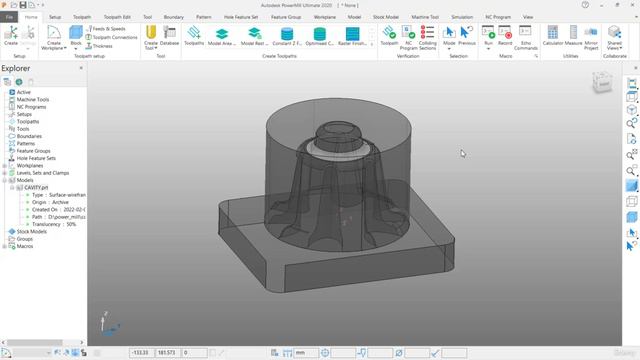Expand Levels, Sets and Clamps node

point(4,173)
